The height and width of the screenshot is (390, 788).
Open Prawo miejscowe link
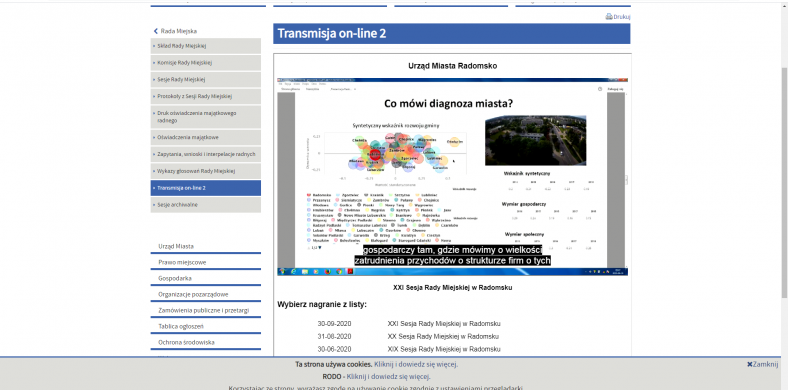point(182,262)
